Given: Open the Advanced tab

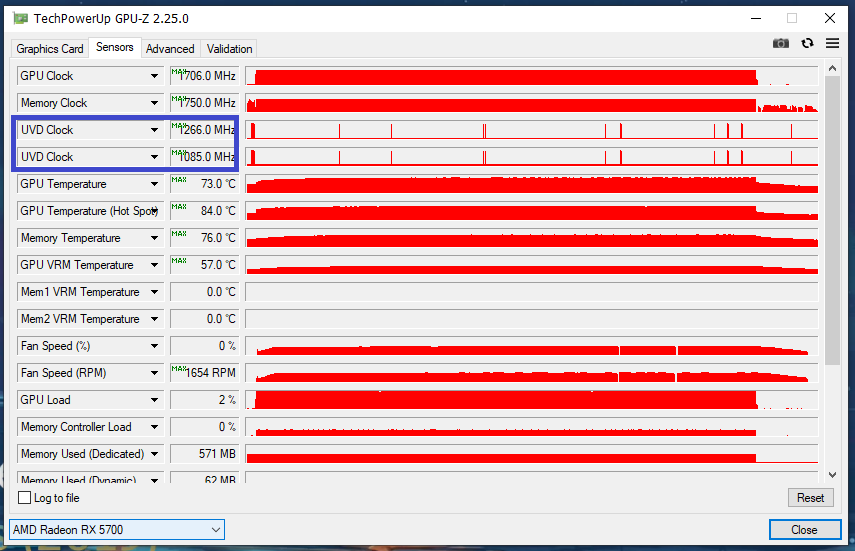Looking at the screenshot, I should [x=170, y=49].
